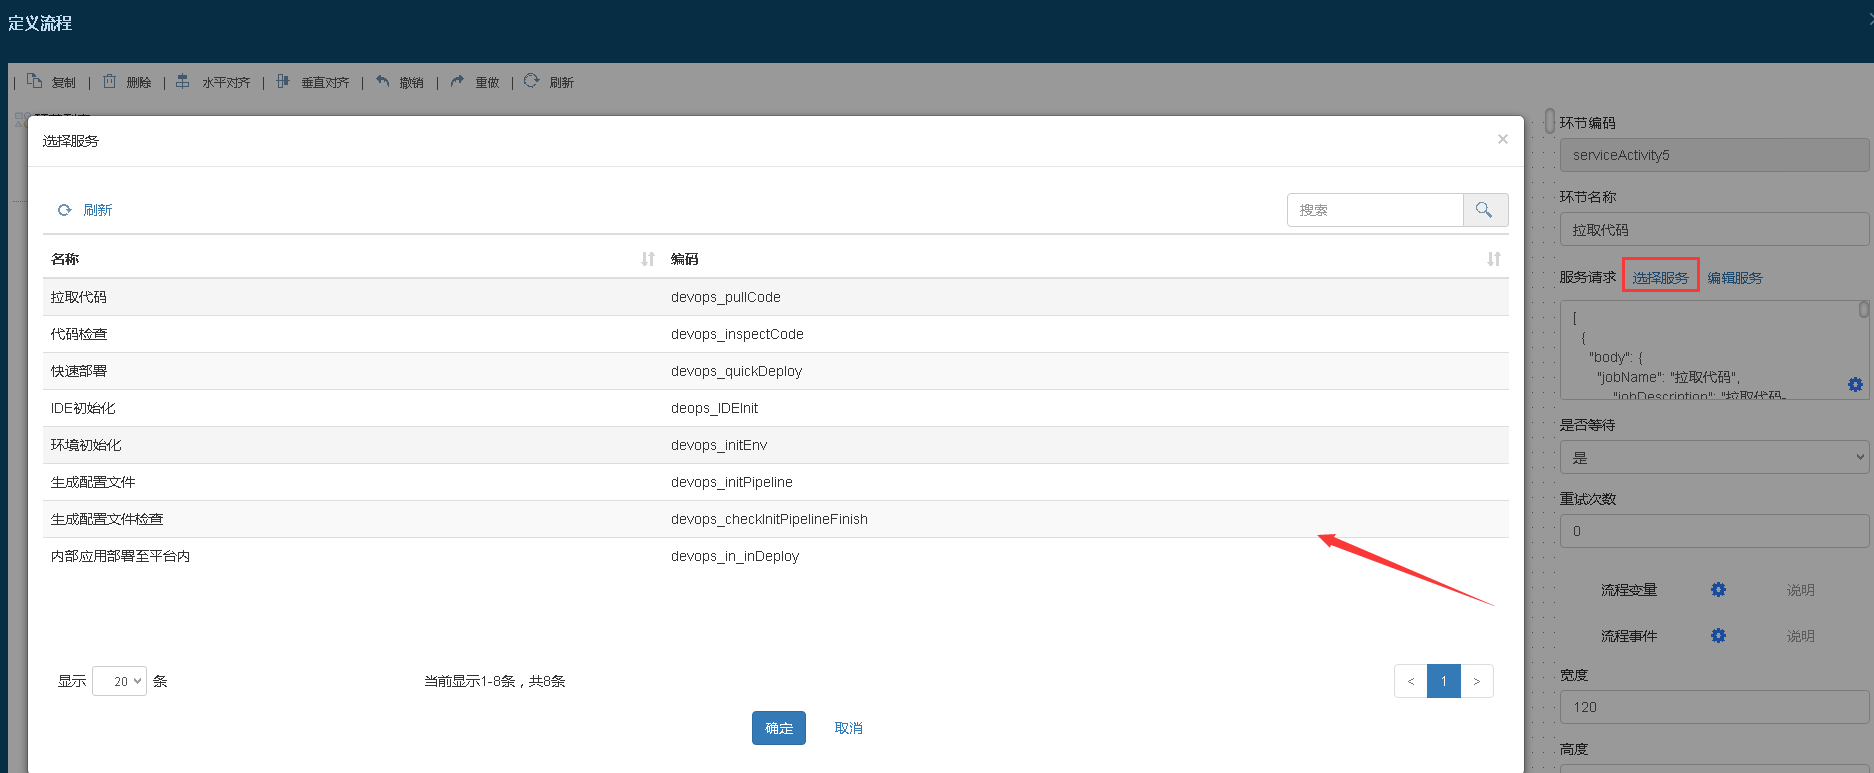Focus the 搜索 search input field
This screenshot has height=773, width=1874.
coord(1375,210)
